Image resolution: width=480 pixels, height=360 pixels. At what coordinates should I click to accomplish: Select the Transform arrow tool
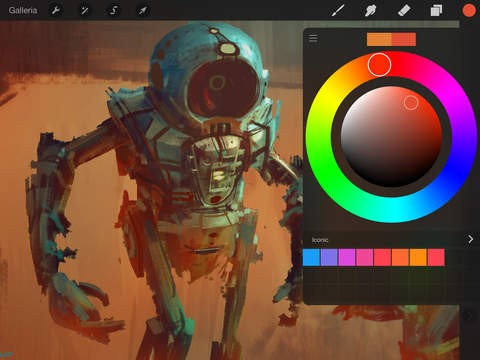[x=143, y=10]
